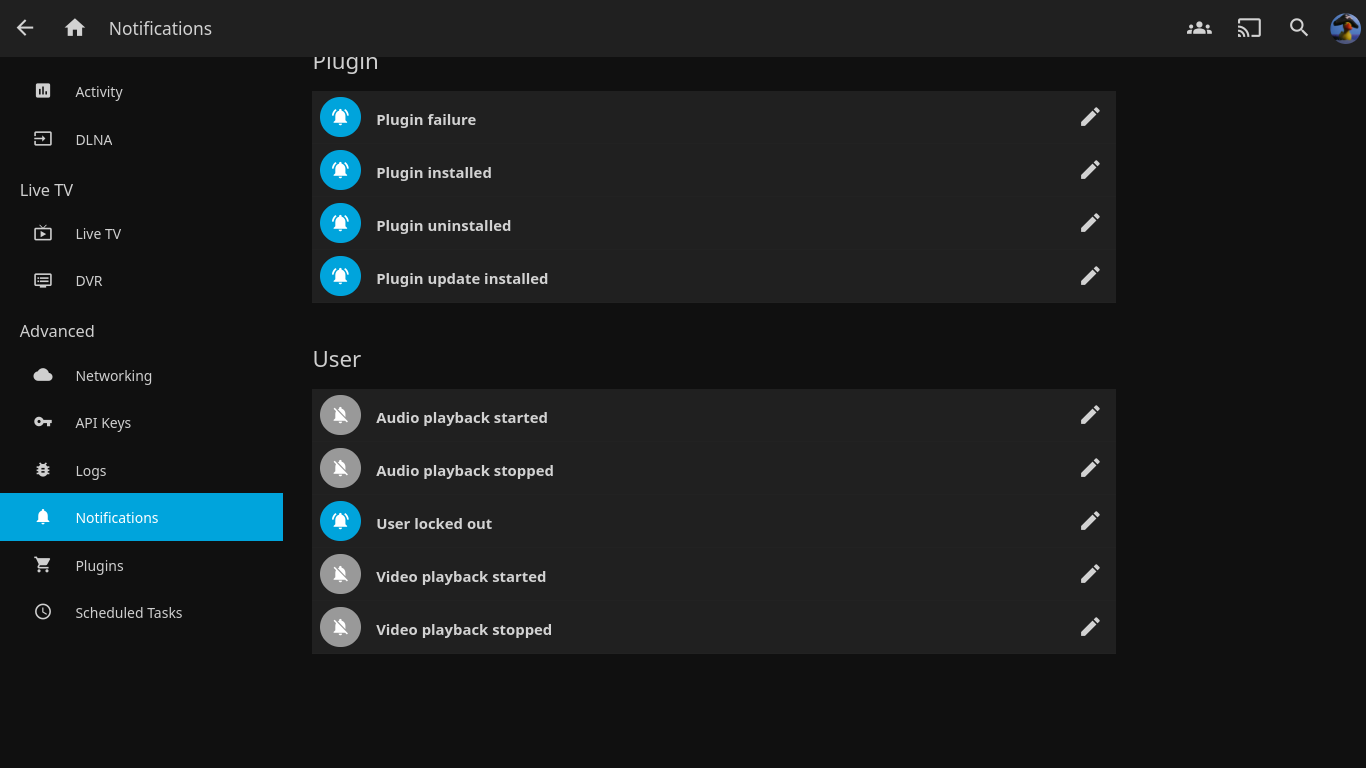Click the Plugin installed bell icon
This screenshot has height=768, width=1366.
pos(340,170)
